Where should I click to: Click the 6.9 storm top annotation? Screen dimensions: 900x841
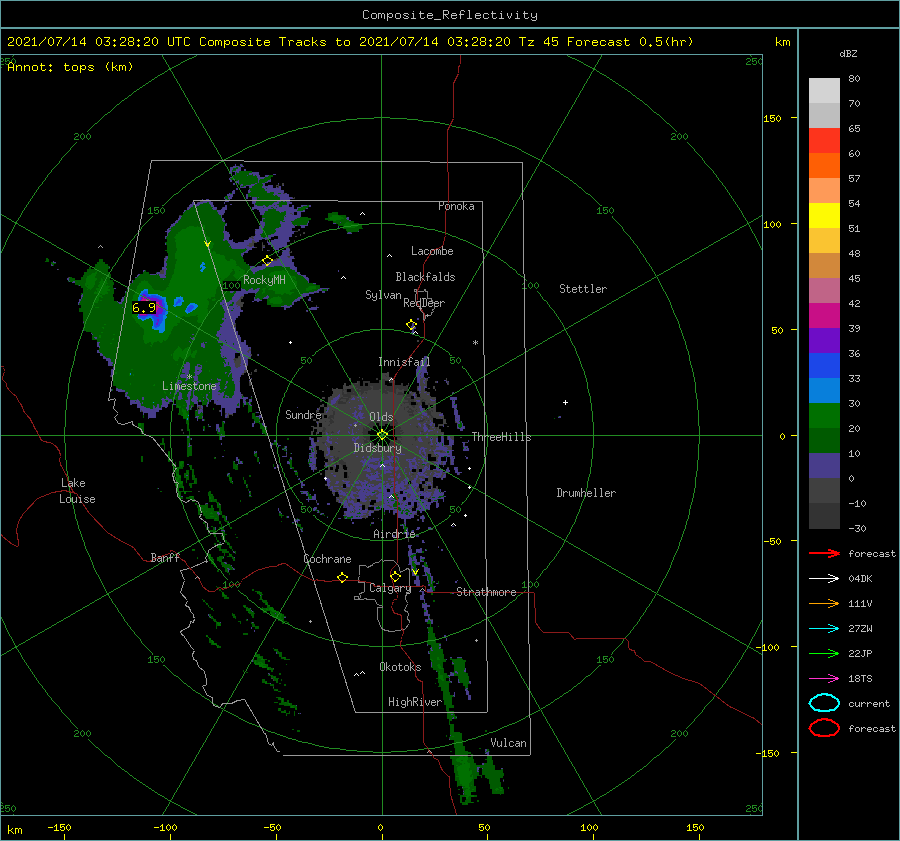pos(144,307)
